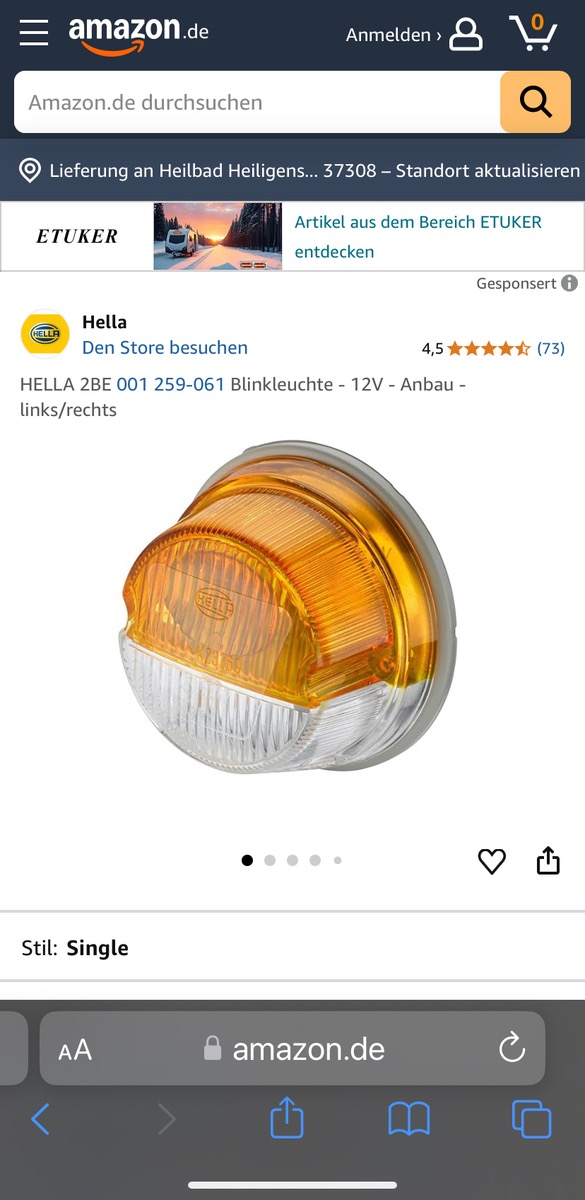Go back in Safari
The height and width of the screenshot is (1200, 585).
[x=40, y=1119]
